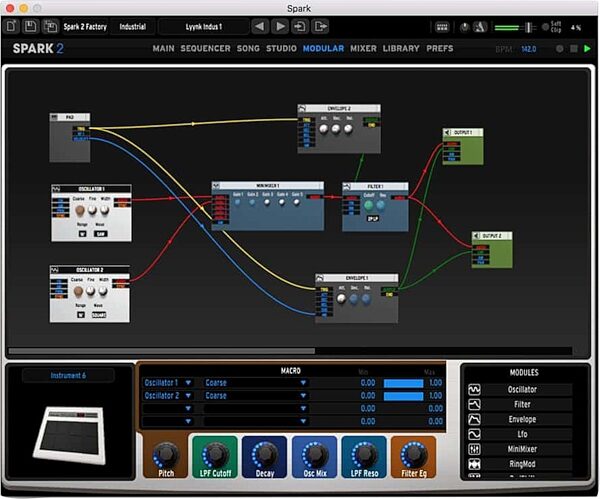This screenshot has height=499, width=600.
Task: Click the metronome icon in top toolbar
Action: [480, 27]
